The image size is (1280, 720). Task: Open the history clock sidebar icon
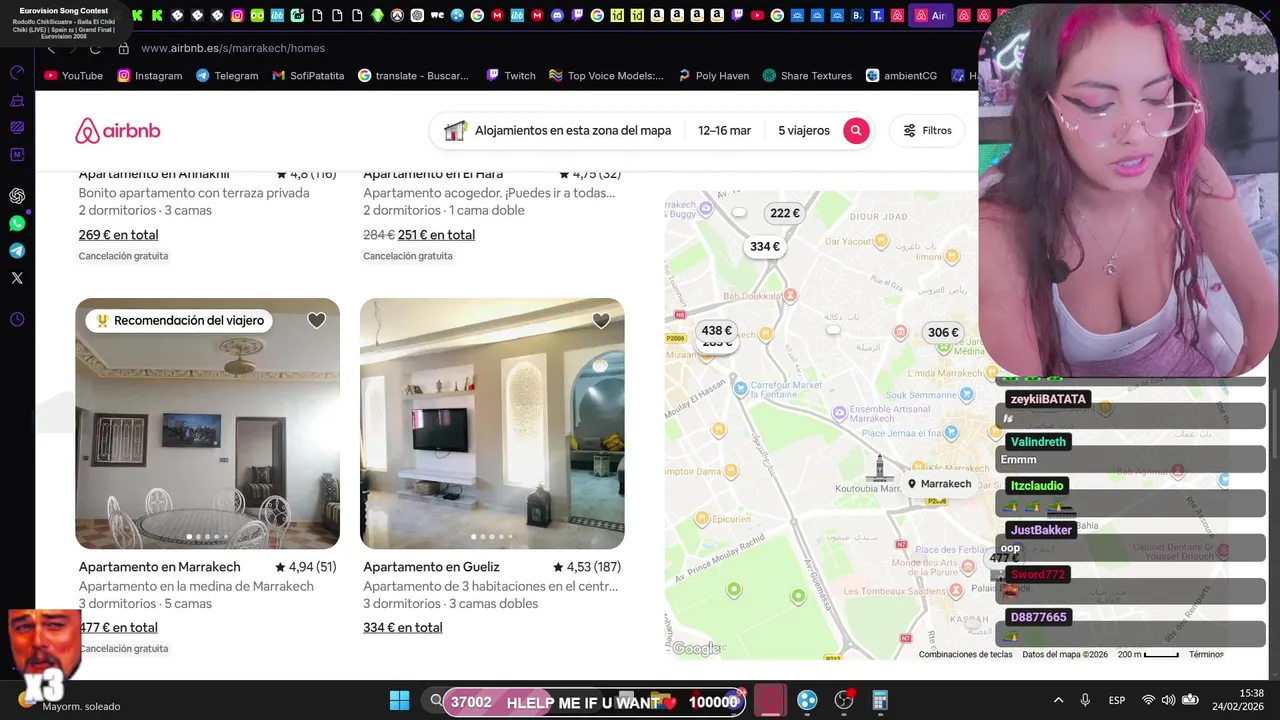17,320
